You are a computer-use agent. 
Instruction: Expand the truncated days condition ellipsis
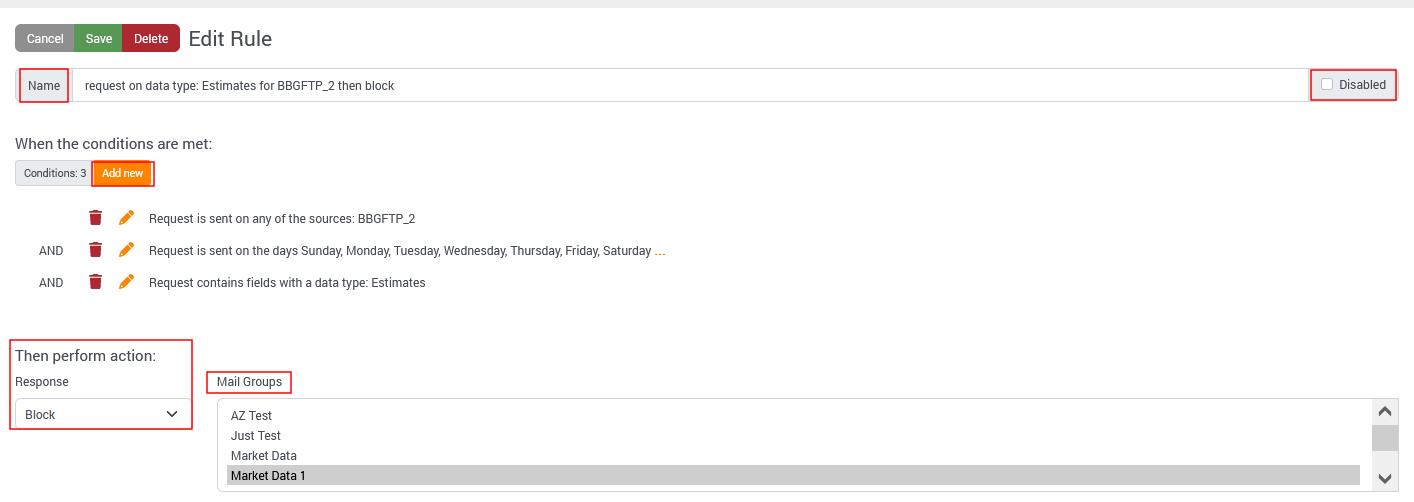(660, 251)
